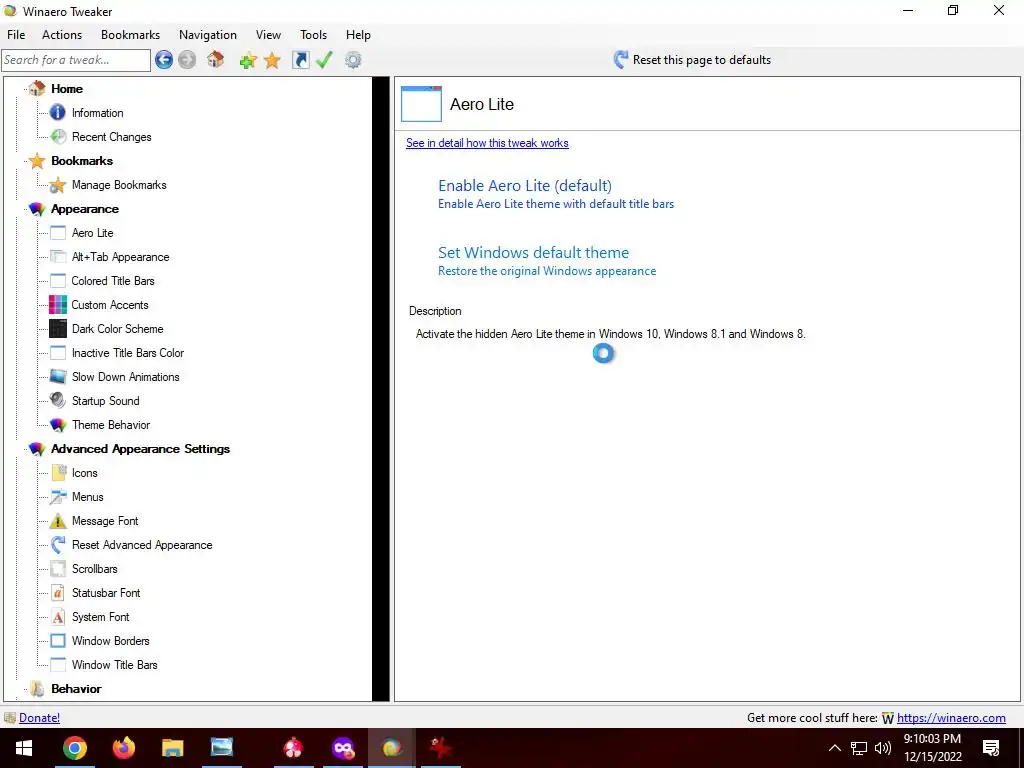Open the Tools menu
This screenshot has height=768, width=1024.
(313, 35)
